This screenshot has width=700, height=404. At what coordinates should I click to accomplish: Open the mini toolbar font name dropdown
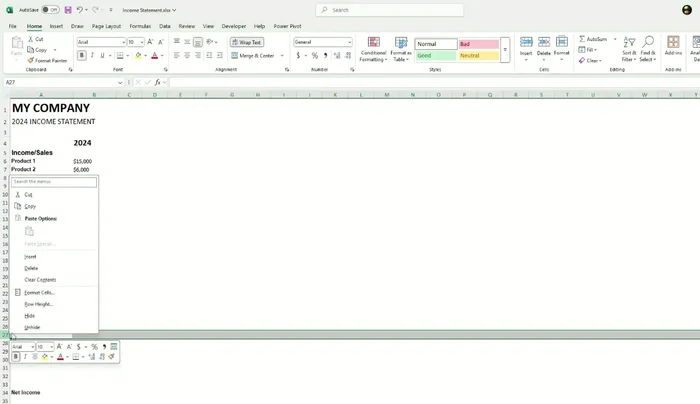(33, 347)
